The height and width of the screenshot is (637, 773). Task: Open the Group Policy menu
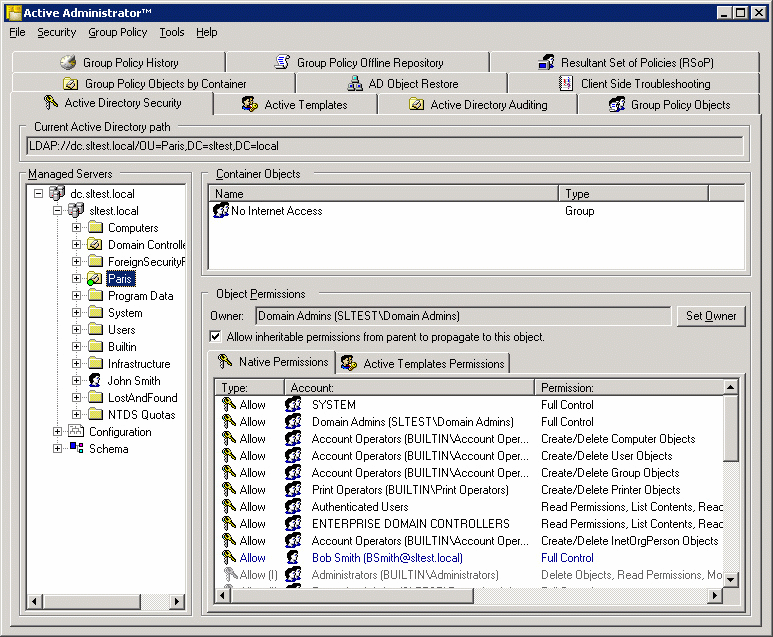point(118,33)
